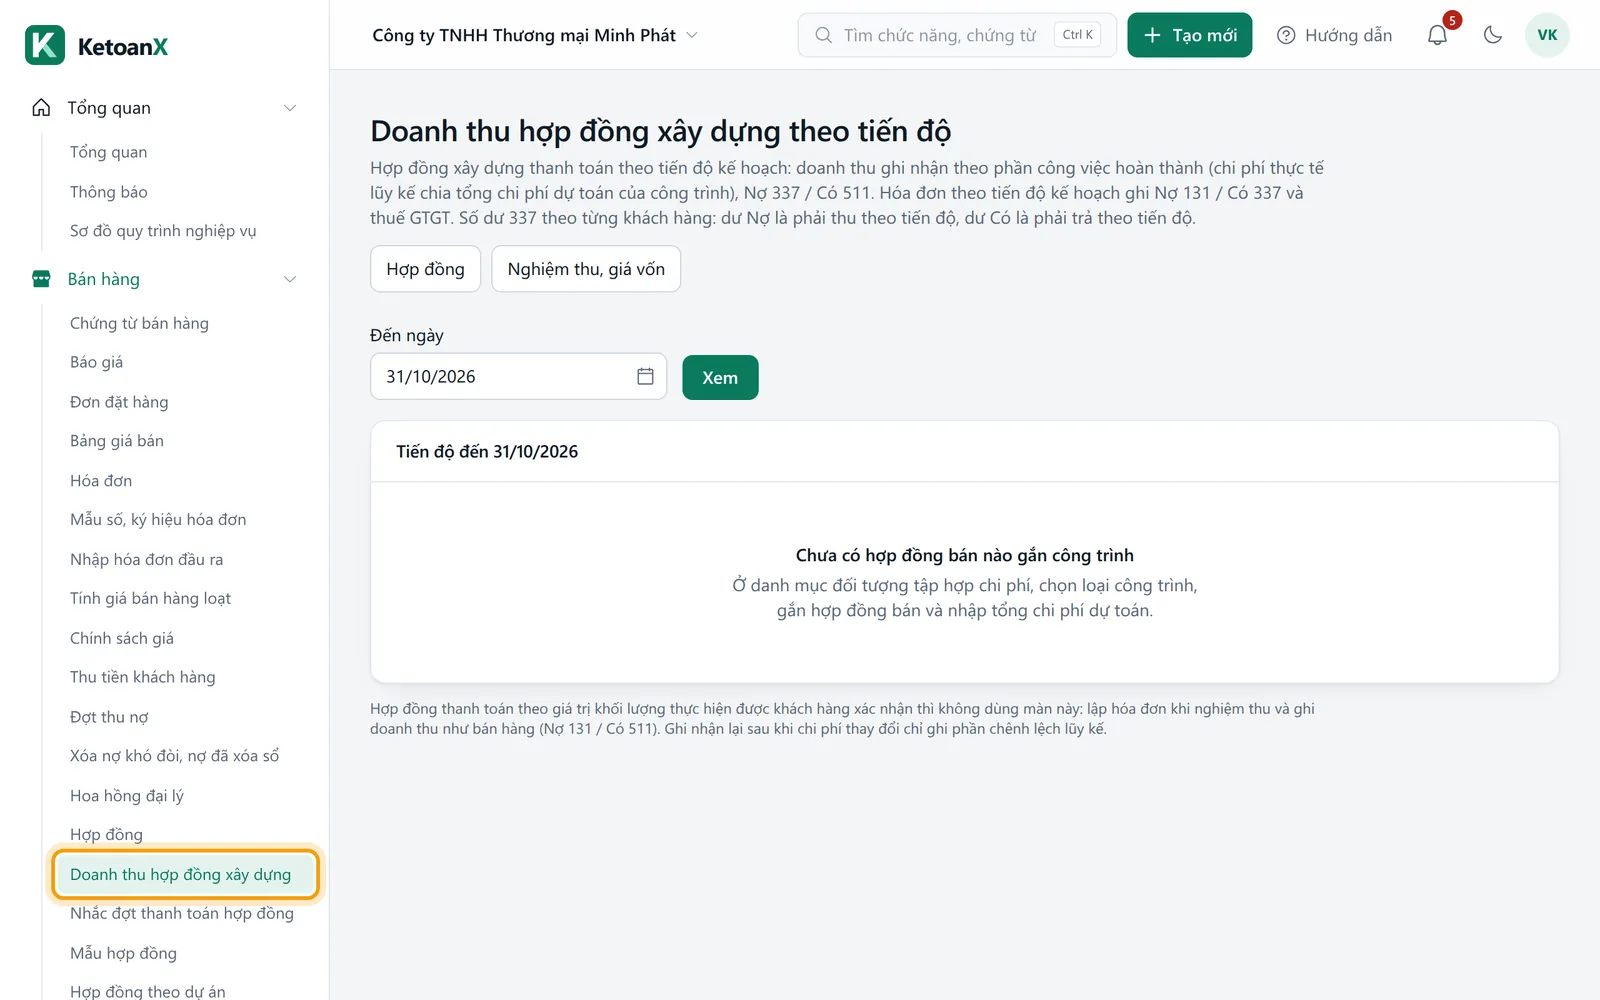Image resolution: width=1600 pixels, height=1000 pixels.
Task: Select Bảng giá bán in sidebar
Action: coord(117,441)
